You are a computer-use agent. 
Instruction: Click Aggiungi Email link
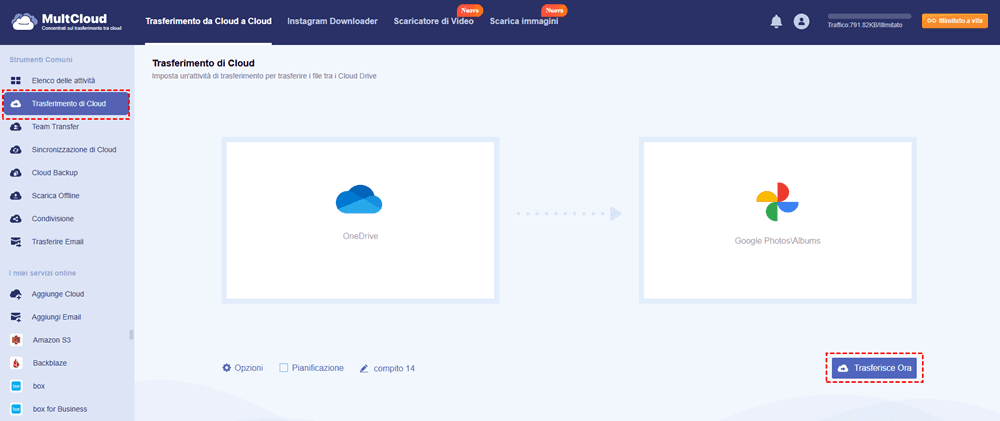(x=56, y=317)
